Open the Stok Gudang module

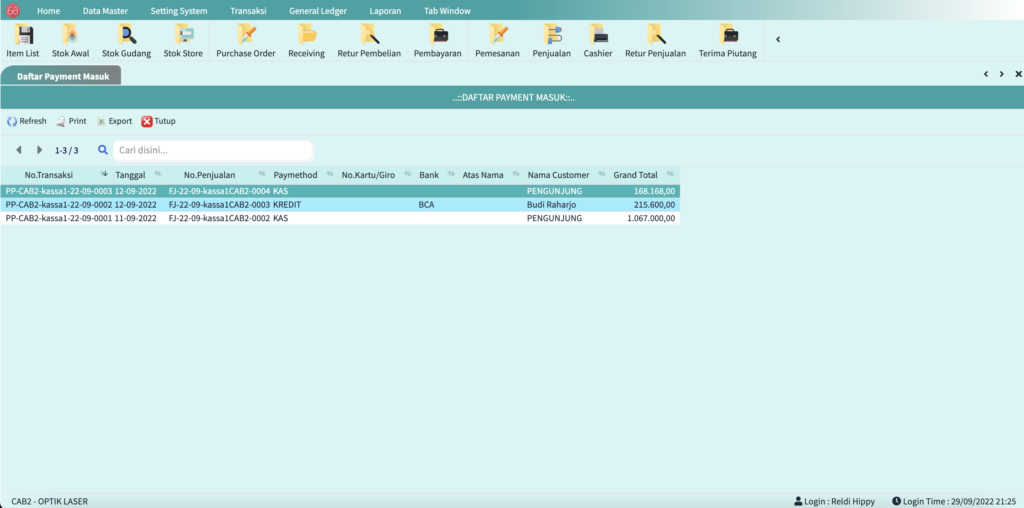[x=126, y=40]
